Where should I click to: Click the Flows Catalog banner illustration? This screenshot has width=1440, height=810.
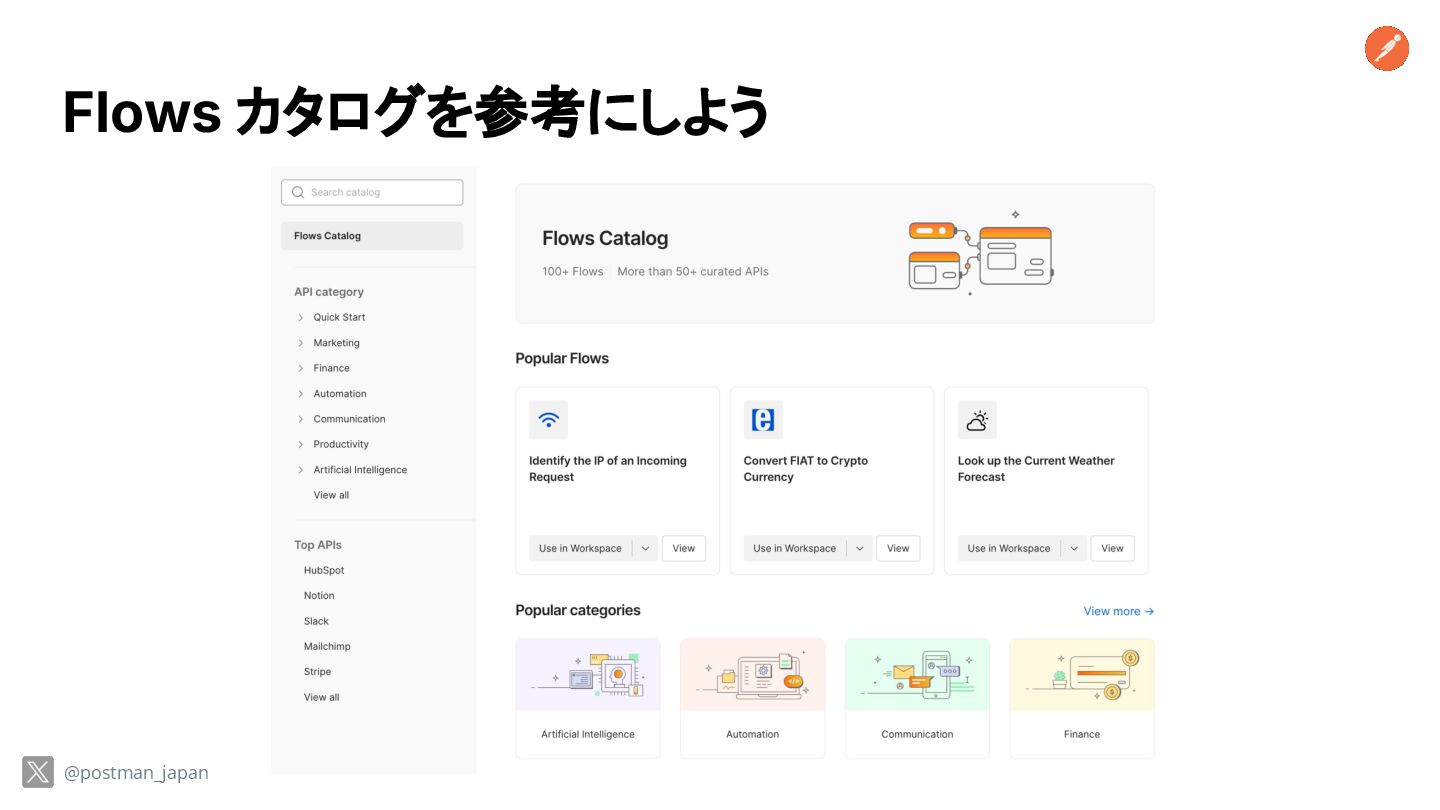981,253
